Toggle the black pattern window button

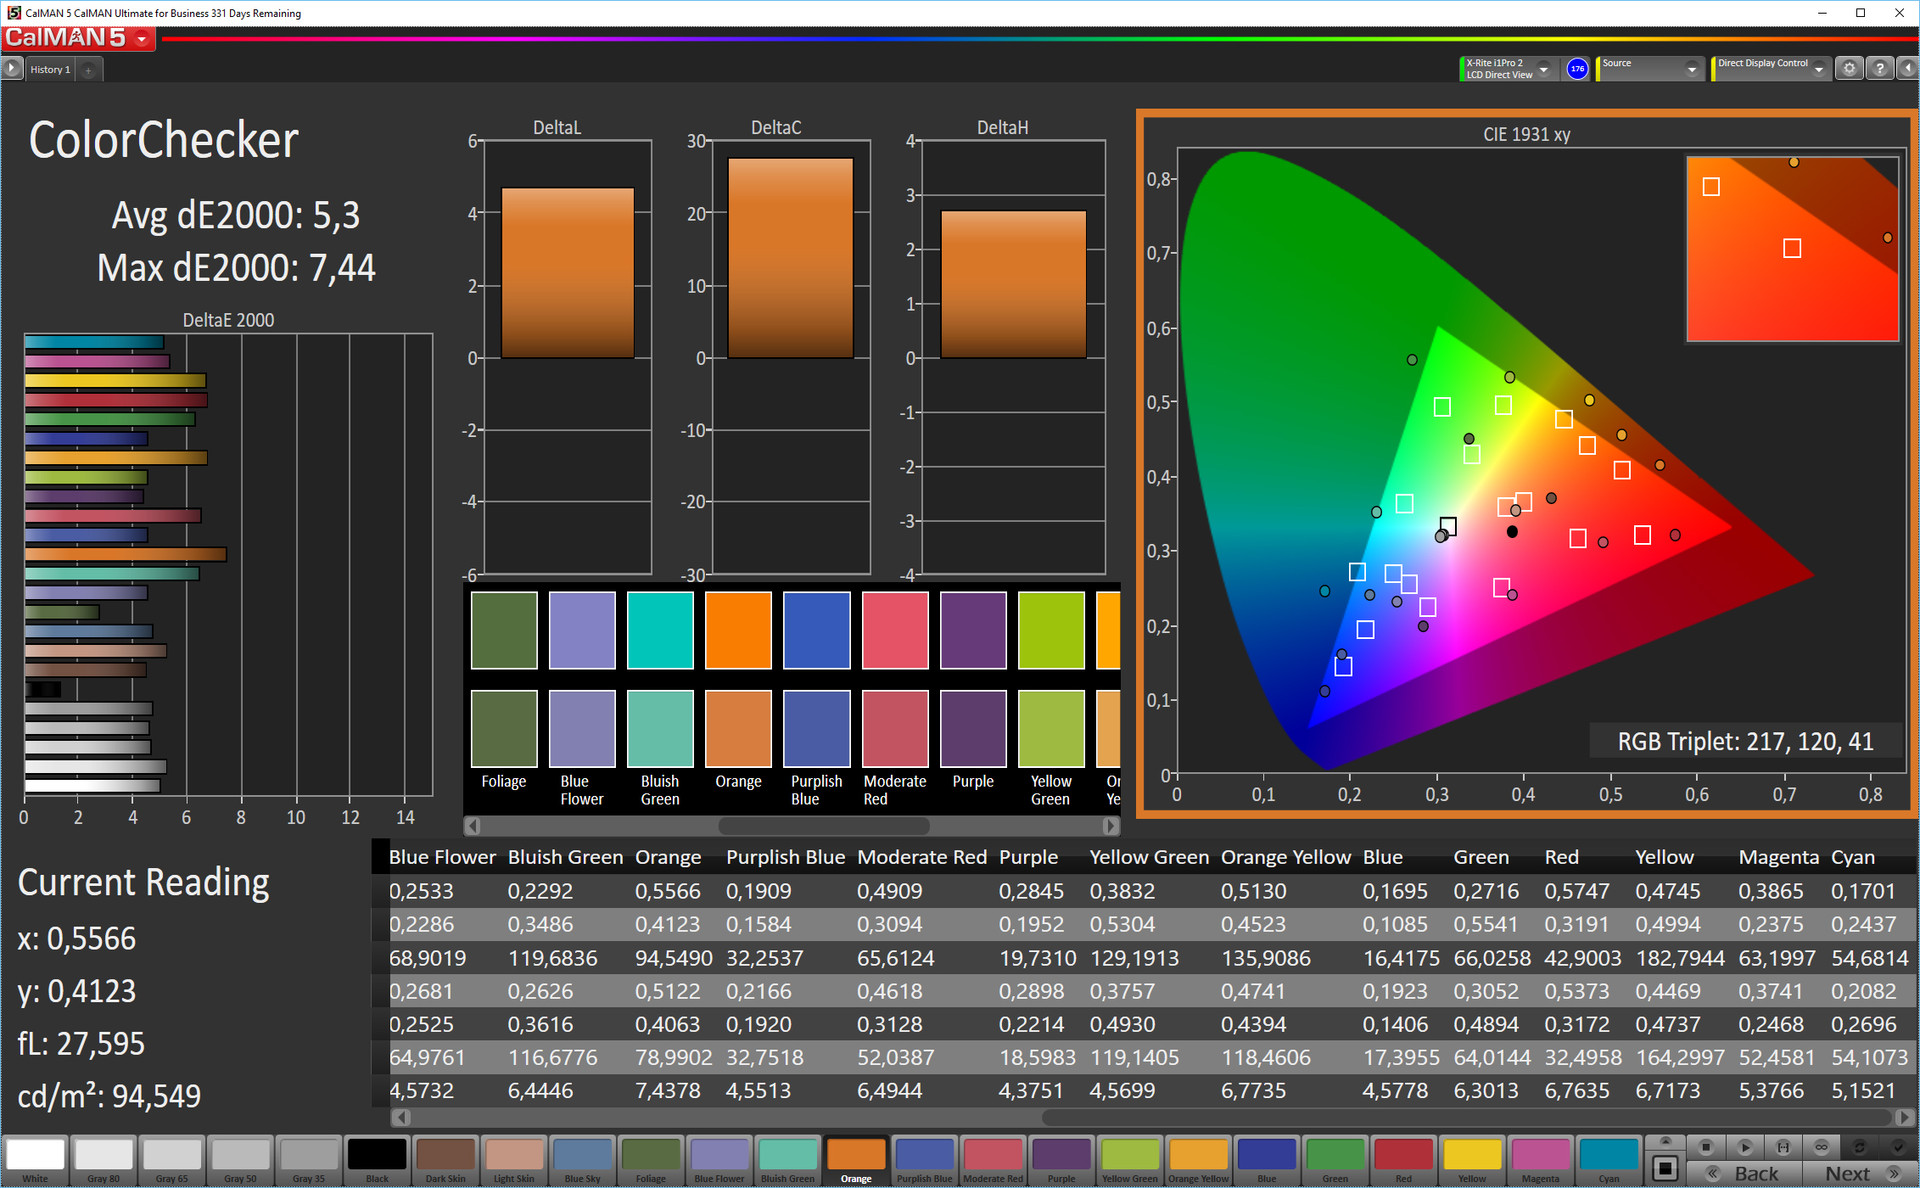(x=1665, y=1167)
